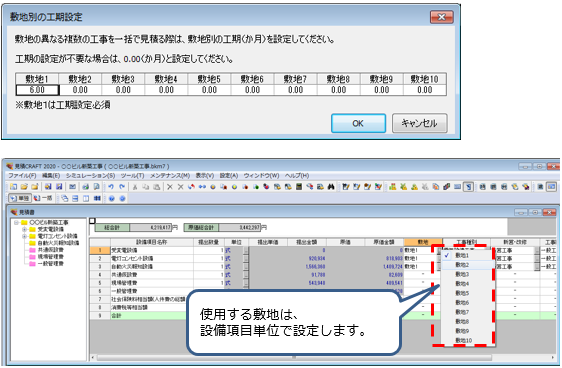The image size is (562, 368).
Task: Click the binoculars search icon
Action: point(331,187)
